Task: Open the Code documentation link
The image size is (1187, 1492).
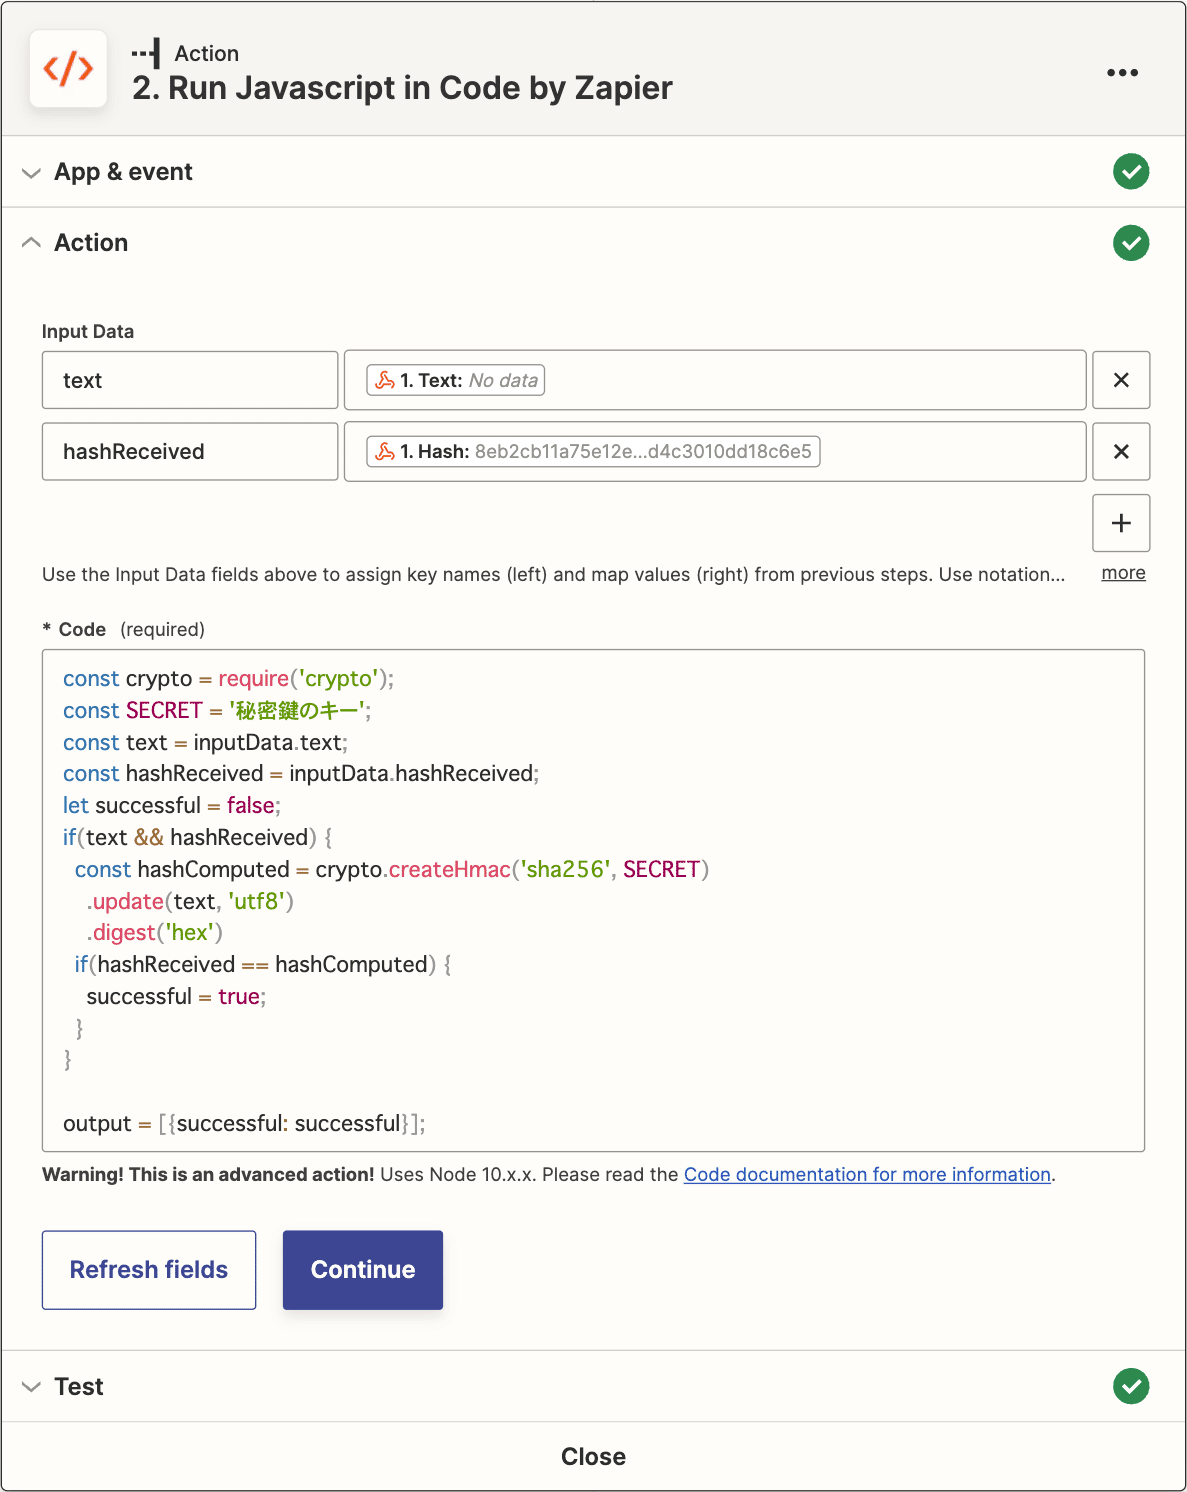Action: (x=866, y=1174)
